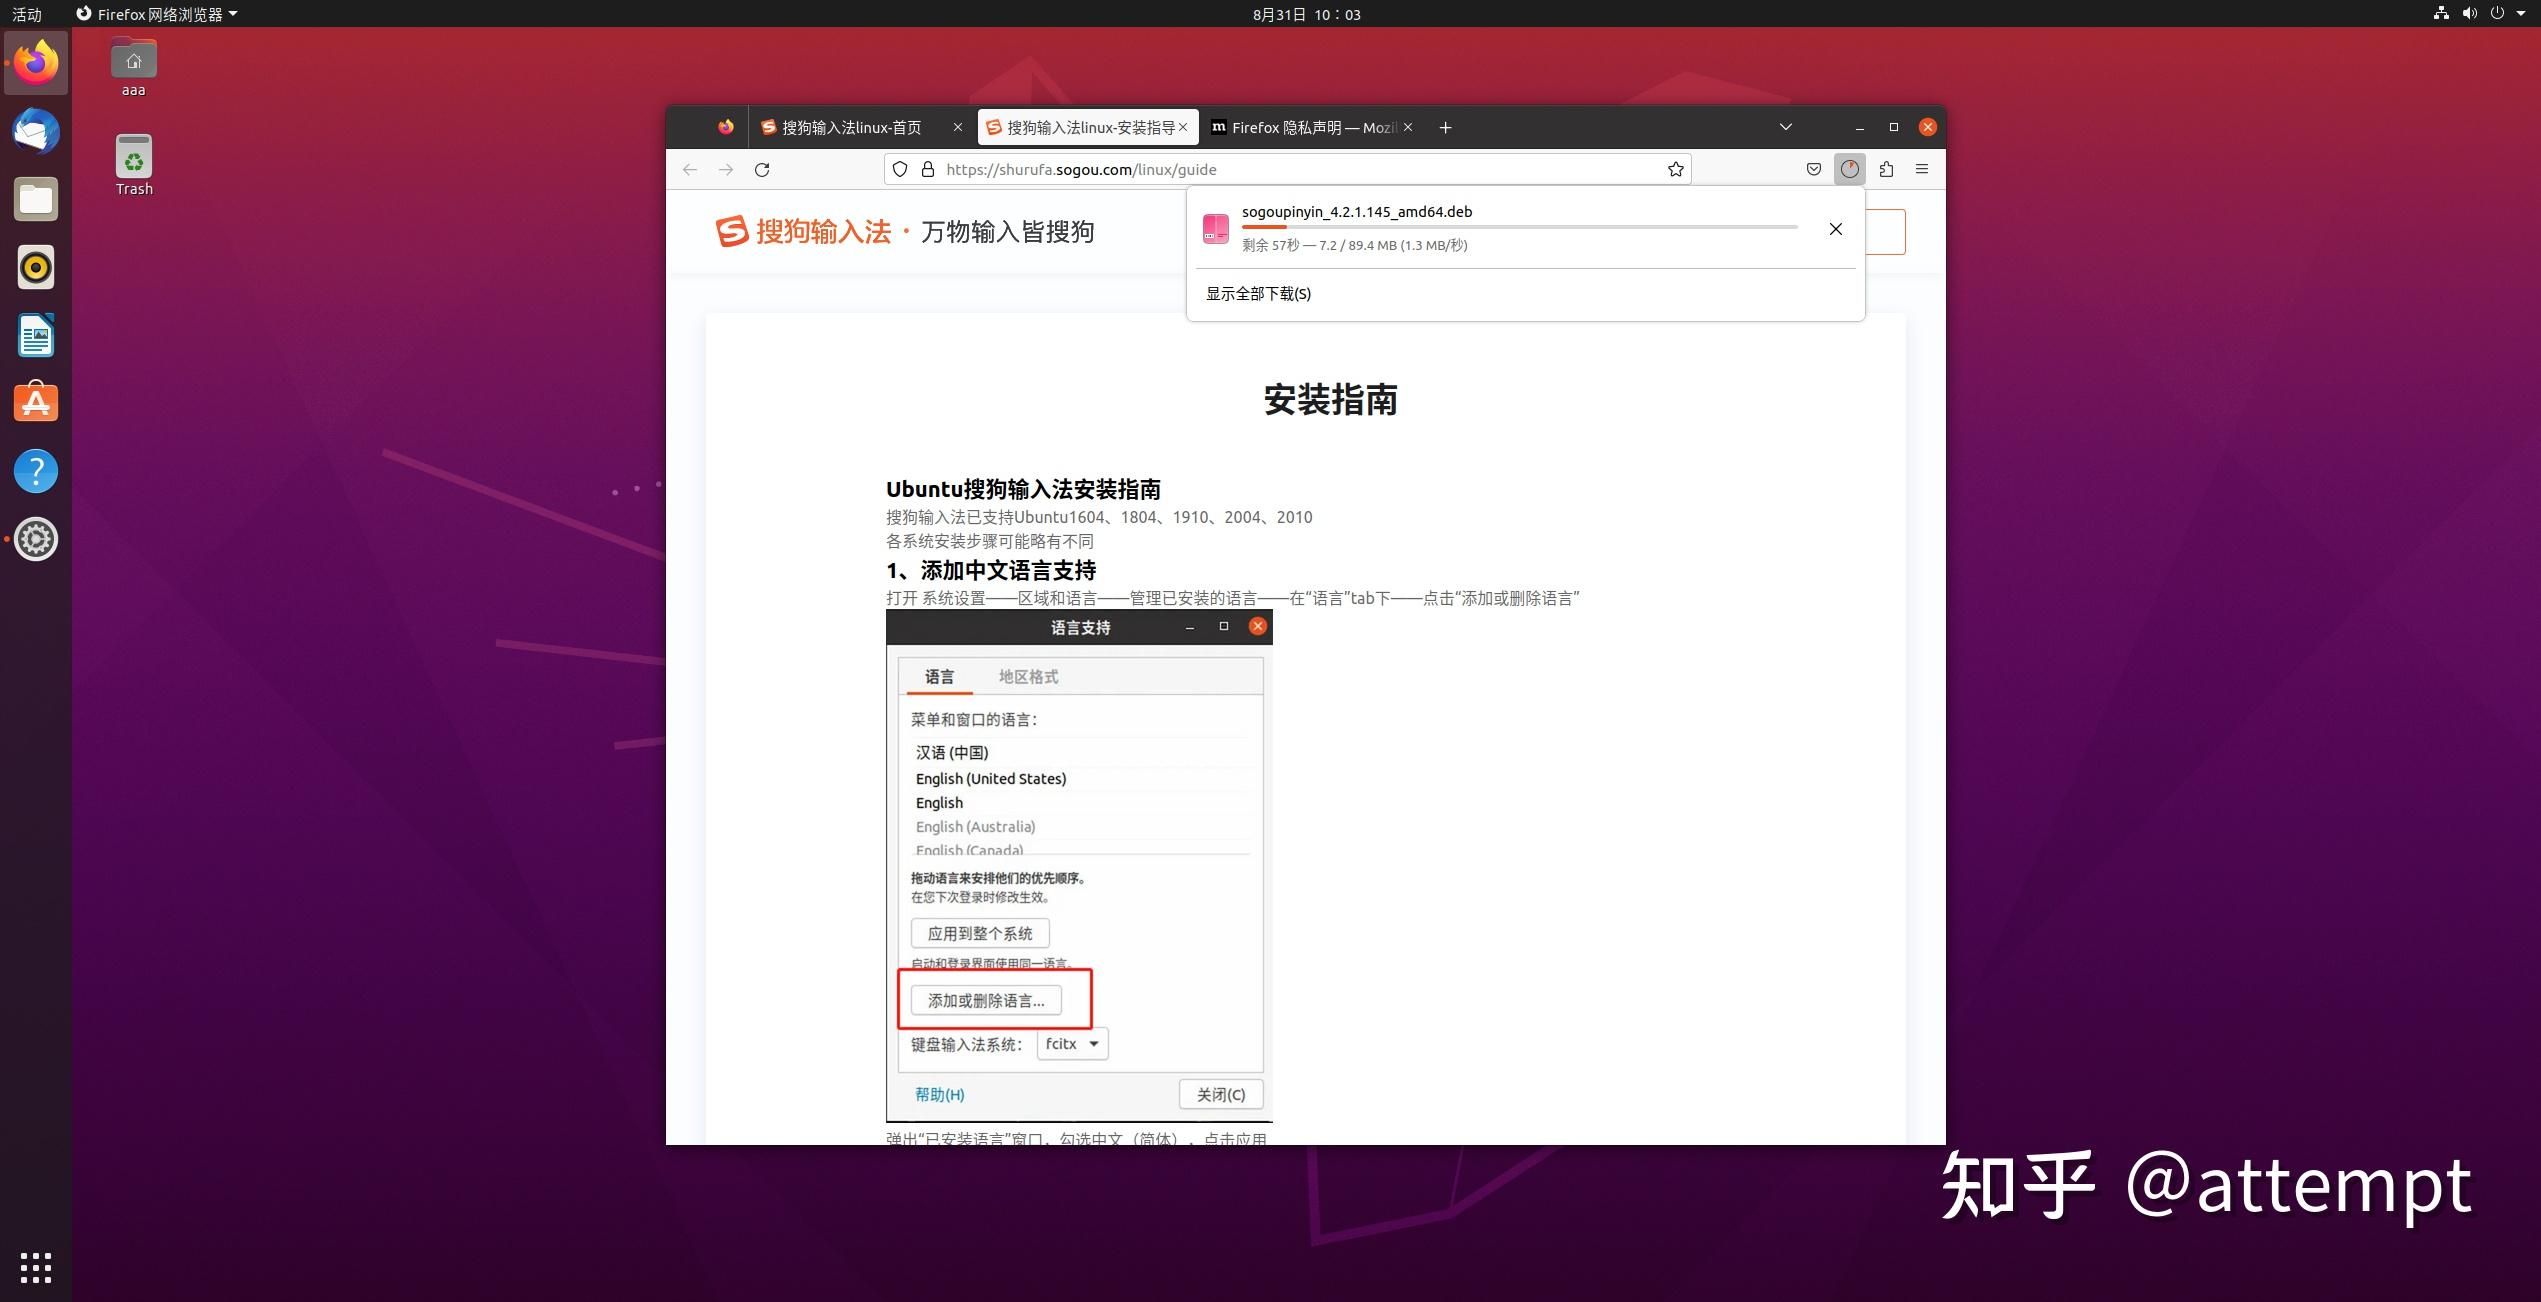Expand the browser tabs overflow dropdown
This screenshot has height=1302, width=2541.
click(1784, 126)
